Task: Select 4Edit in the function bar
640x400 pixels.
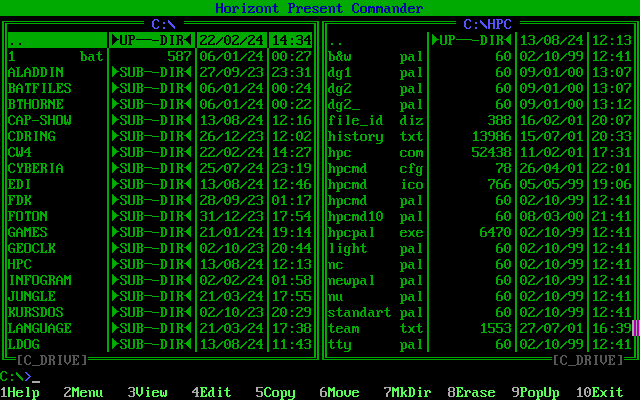Action: click(211, 393)
